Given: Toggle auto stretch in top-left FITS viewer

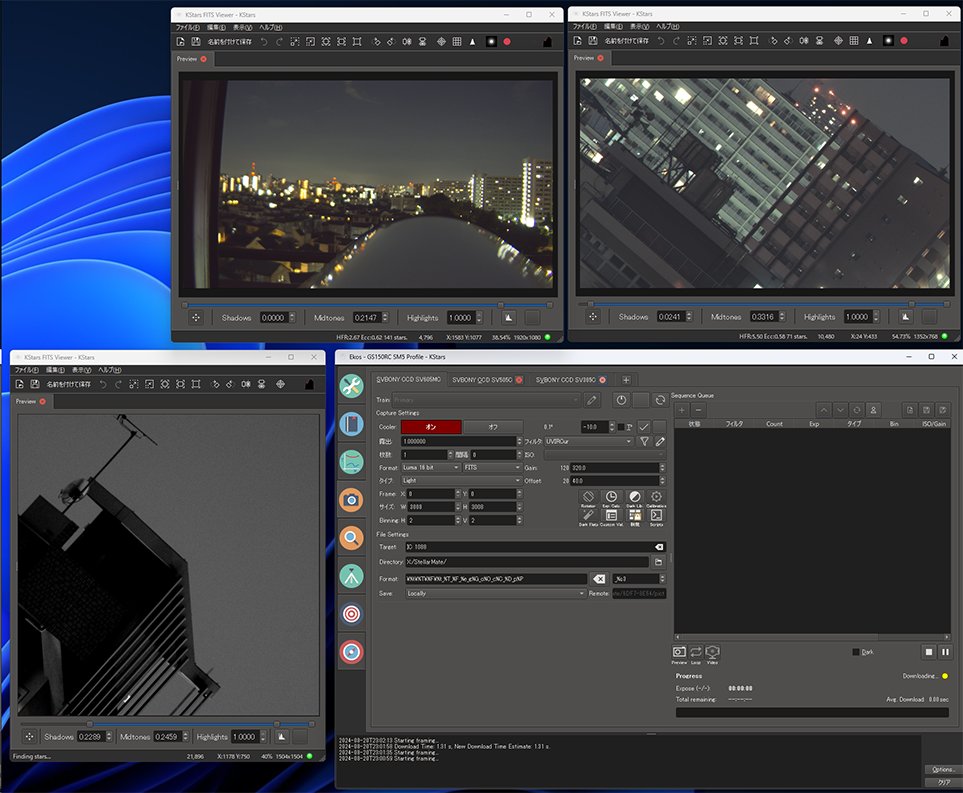Looking at the screenshot, I should point(509,318).
